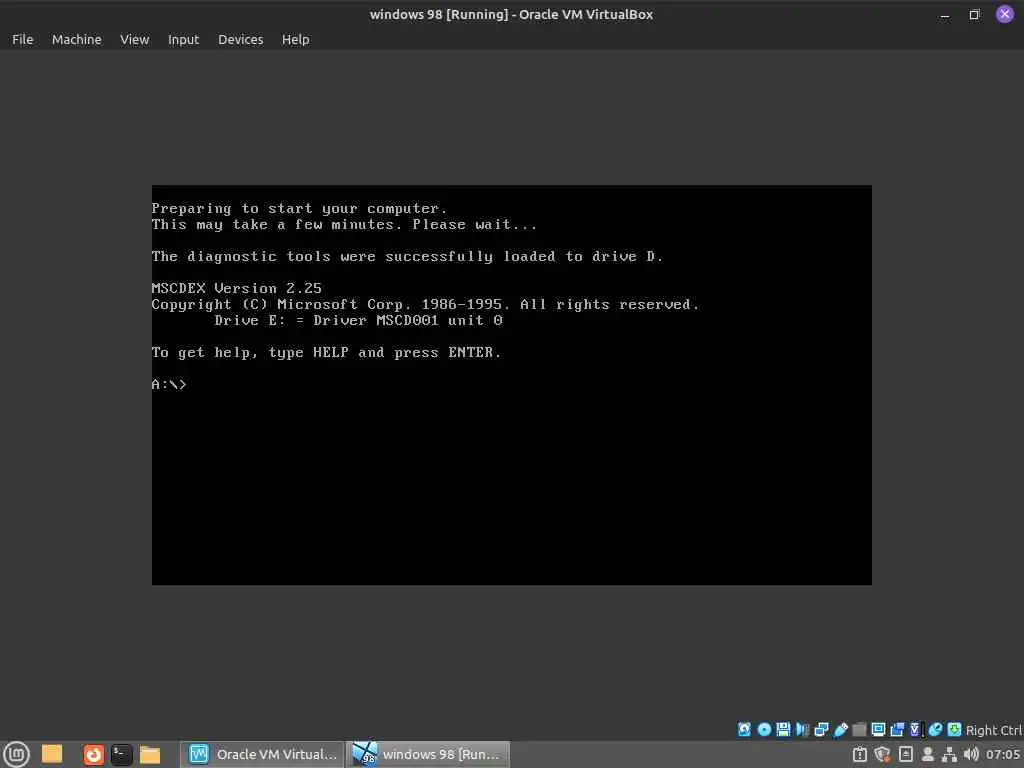Screen dimensions: 1024x768
Task: Open the Linux Mint start menu
Action: (x=16, y=754)
